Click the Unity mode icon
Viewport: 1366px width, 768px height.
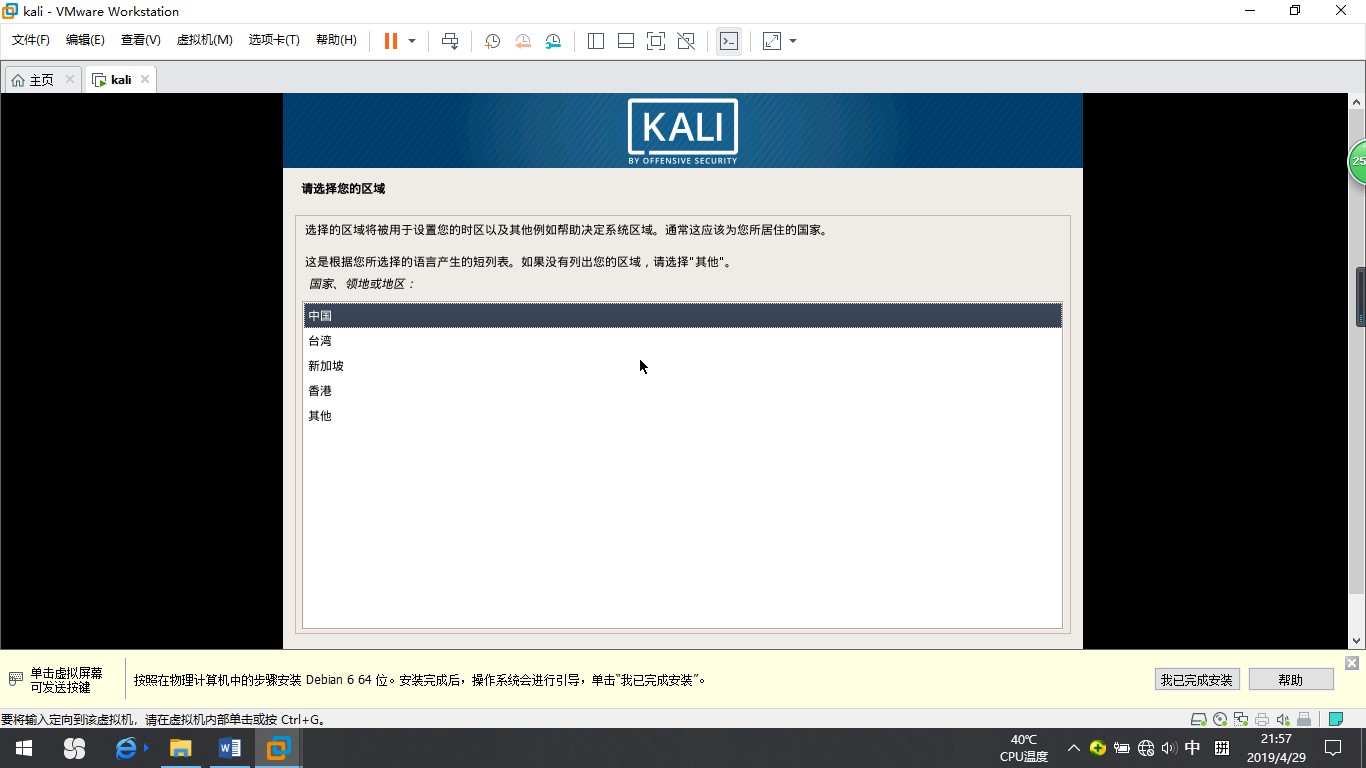686,41
